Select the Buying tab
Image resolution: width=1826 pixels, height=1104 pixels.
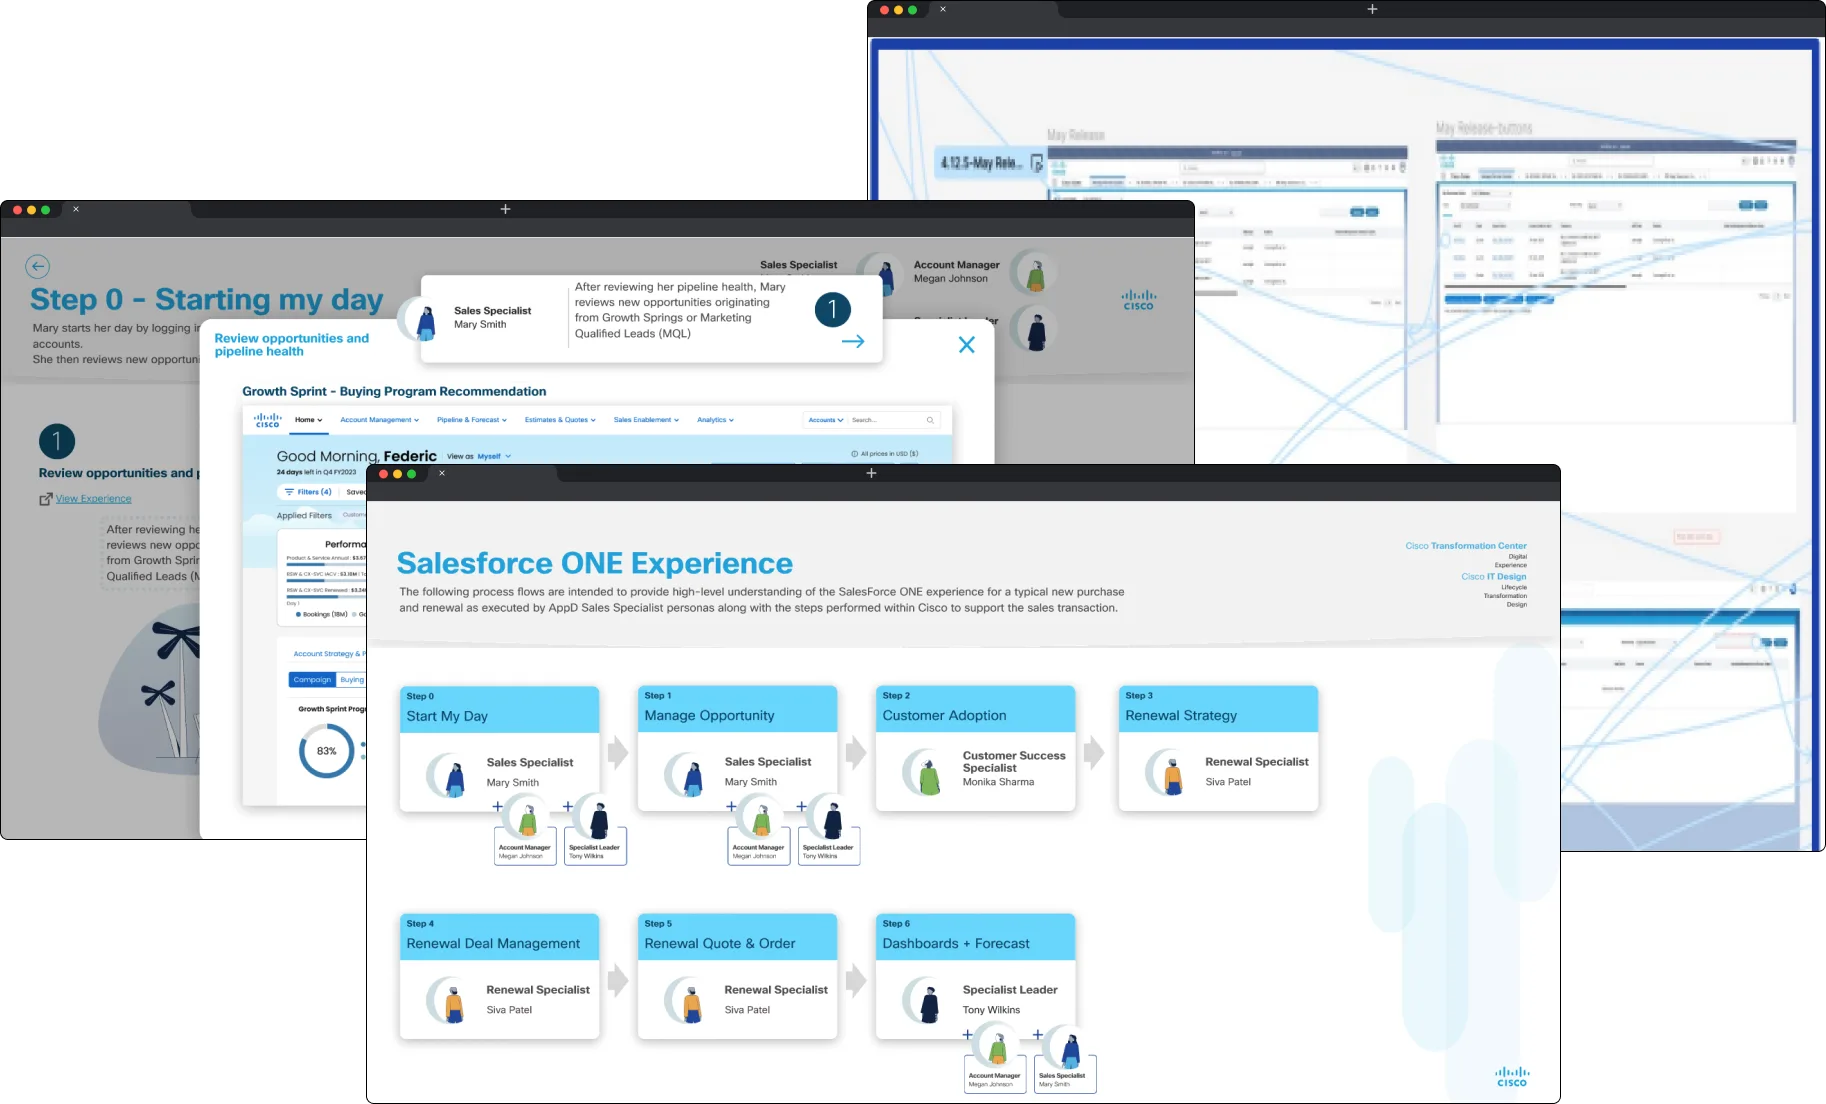[x=352, y=680]
